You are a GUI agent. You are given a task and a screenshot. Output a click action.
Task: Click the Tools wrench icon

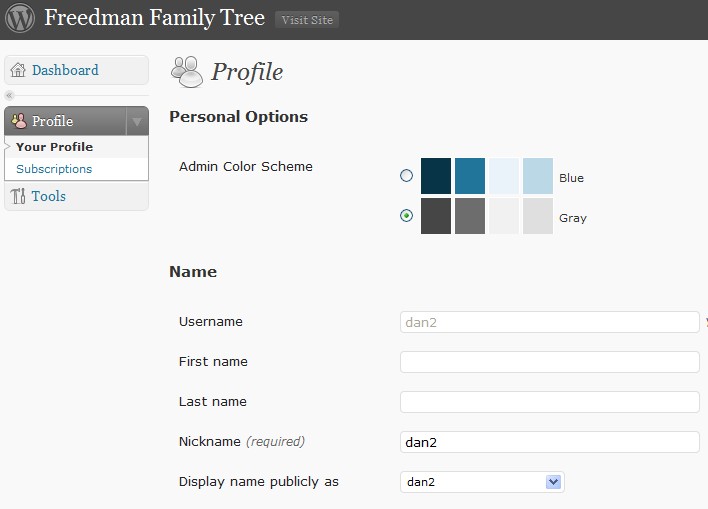(18, 196)
